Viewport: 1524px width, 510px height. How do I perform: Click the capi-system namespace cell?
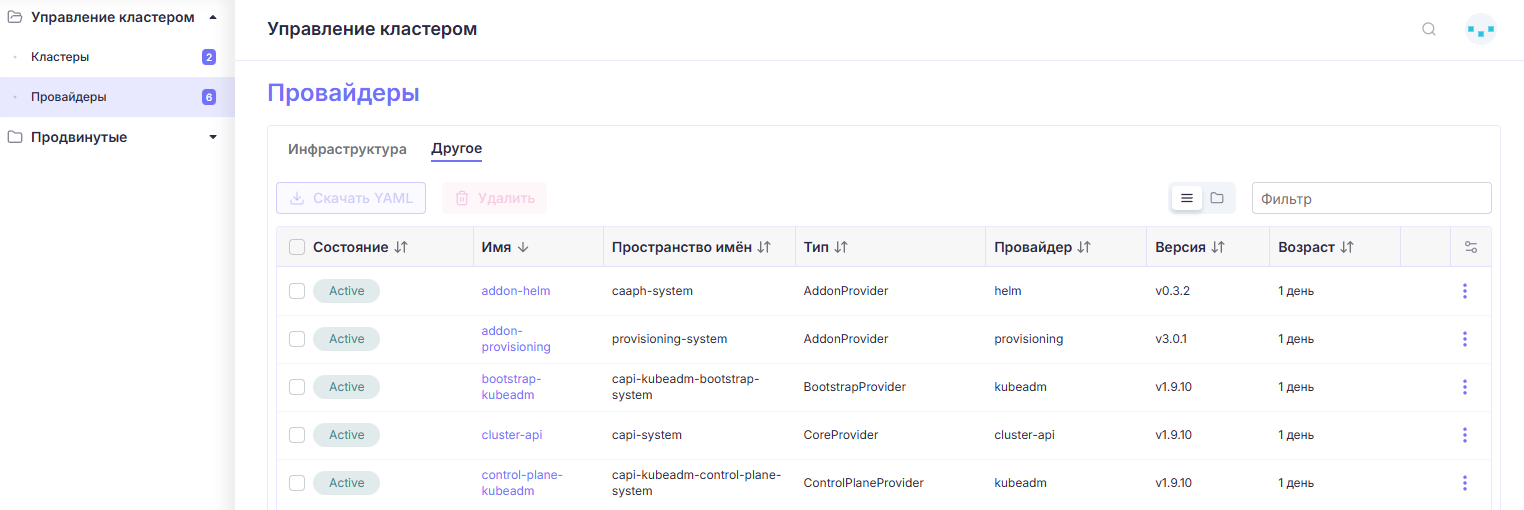point(646,435)
